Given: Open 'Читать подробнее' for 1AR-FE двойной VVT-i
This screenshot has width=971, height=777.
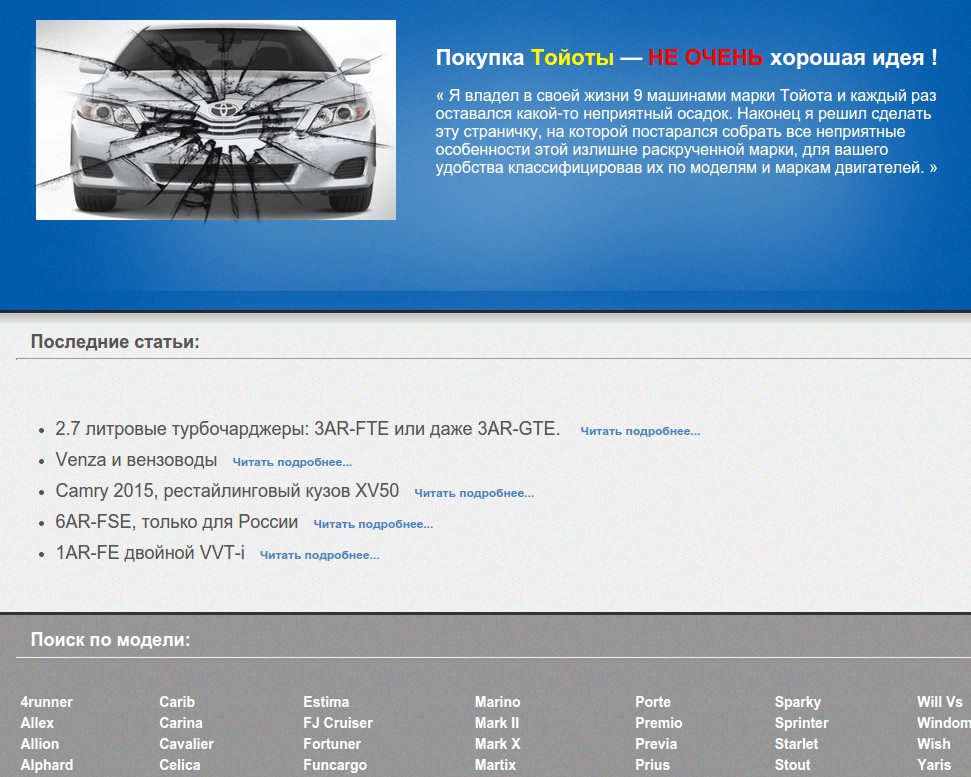Looking at the screenshot, I should 319,555.
